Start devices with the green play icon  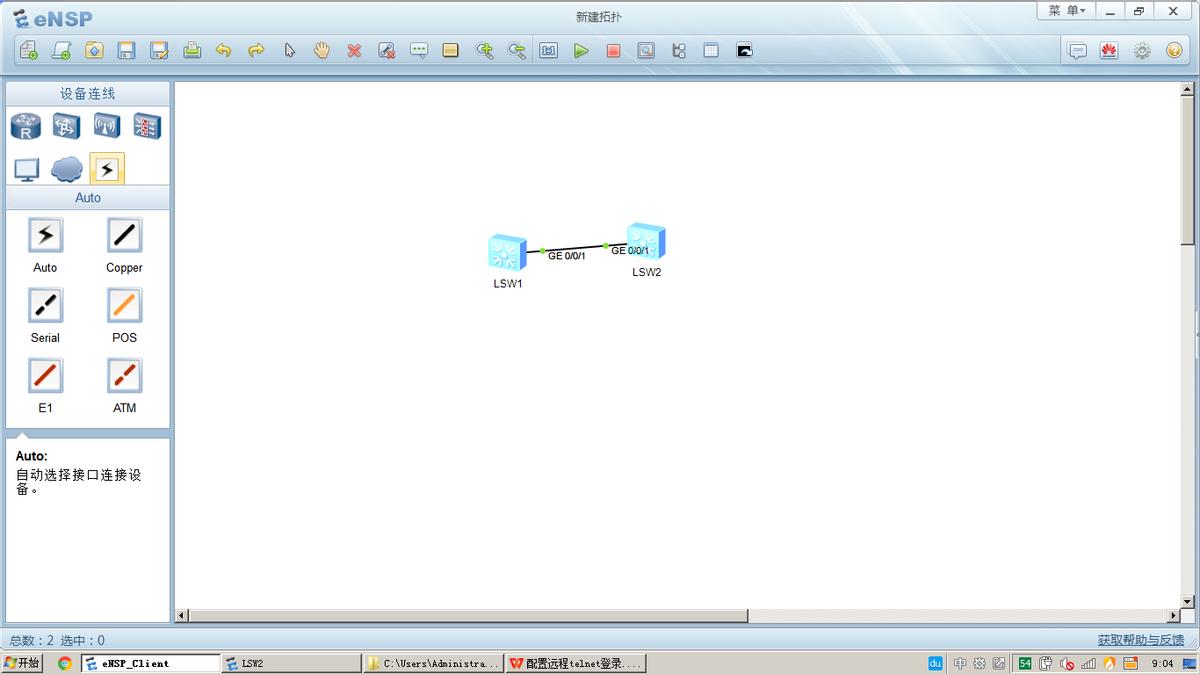(x=582, y=50)
